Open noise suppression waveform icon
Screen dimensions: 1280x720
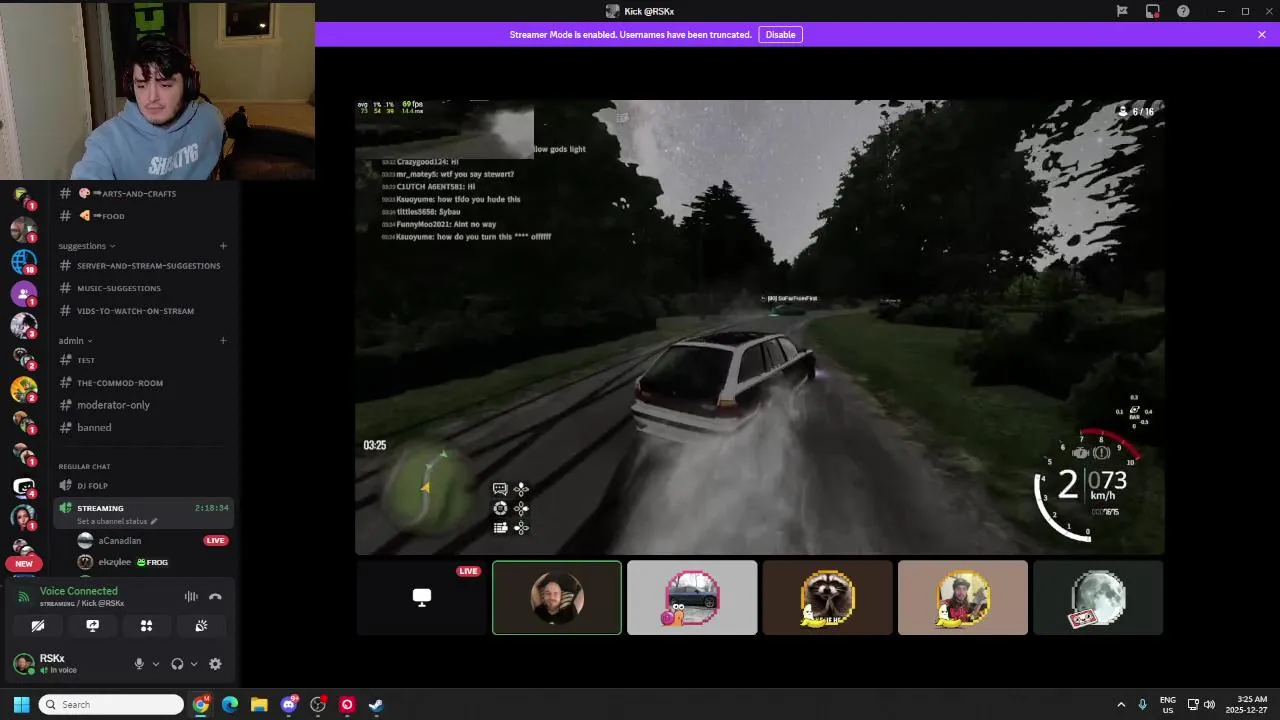(x=190, y=597)
